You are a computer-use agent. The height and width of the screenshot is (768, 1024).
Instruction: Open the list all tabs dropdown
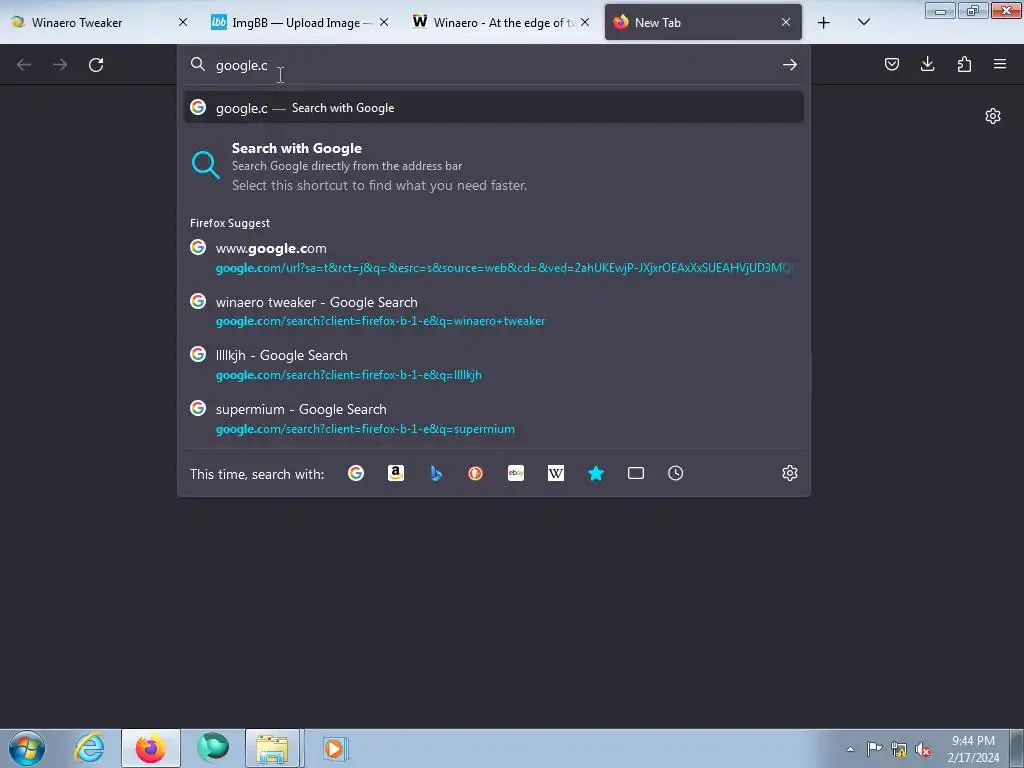click(x=863, y=22)
